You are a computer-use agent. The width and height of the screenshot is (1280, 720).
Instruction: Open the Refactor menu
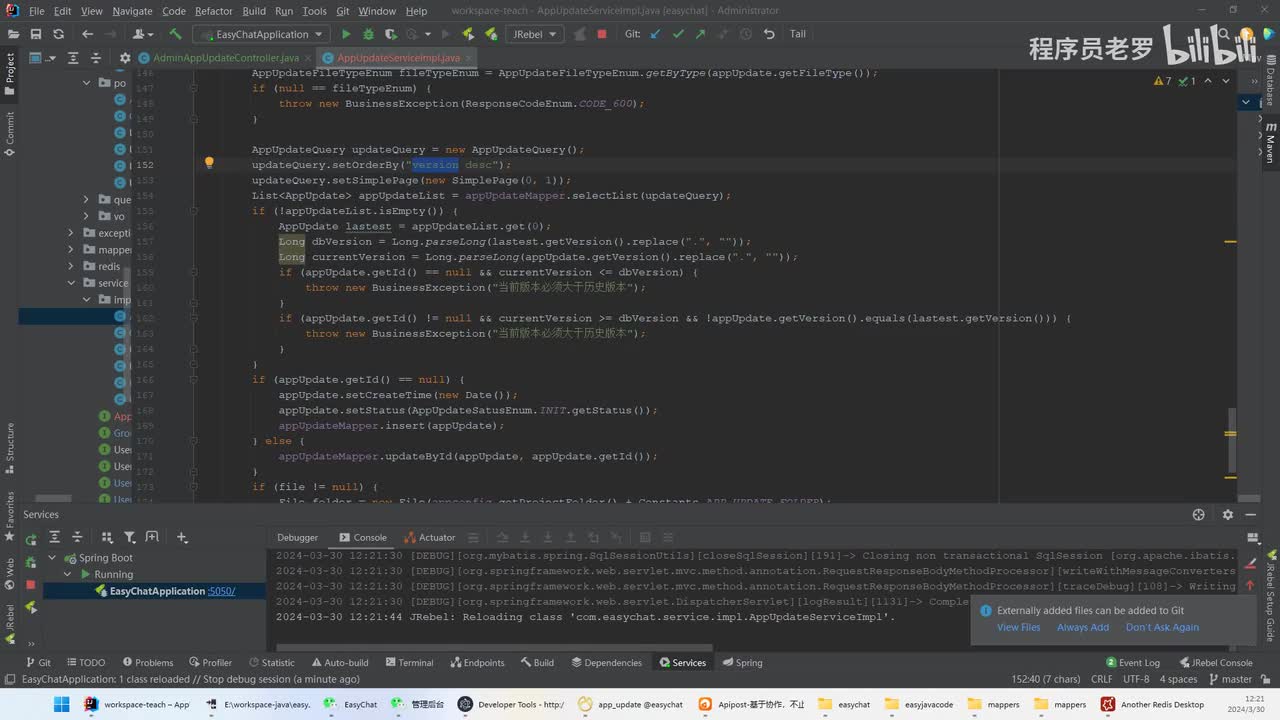214,11
